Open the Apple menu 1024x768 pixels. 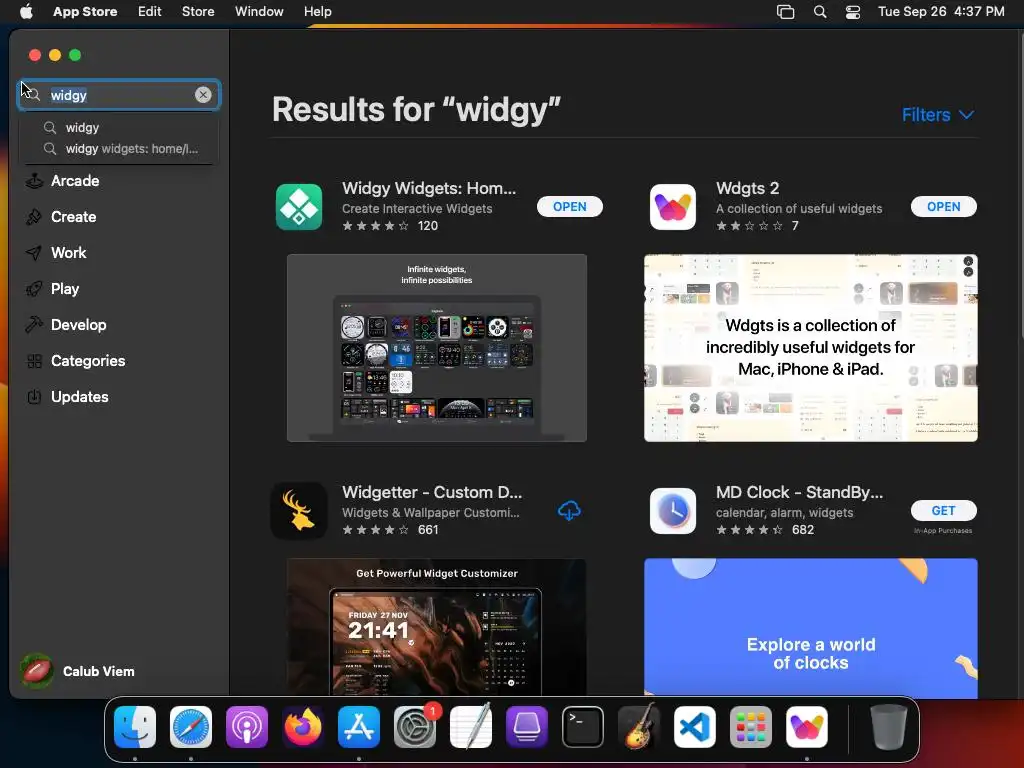click(x=26, y=11)
